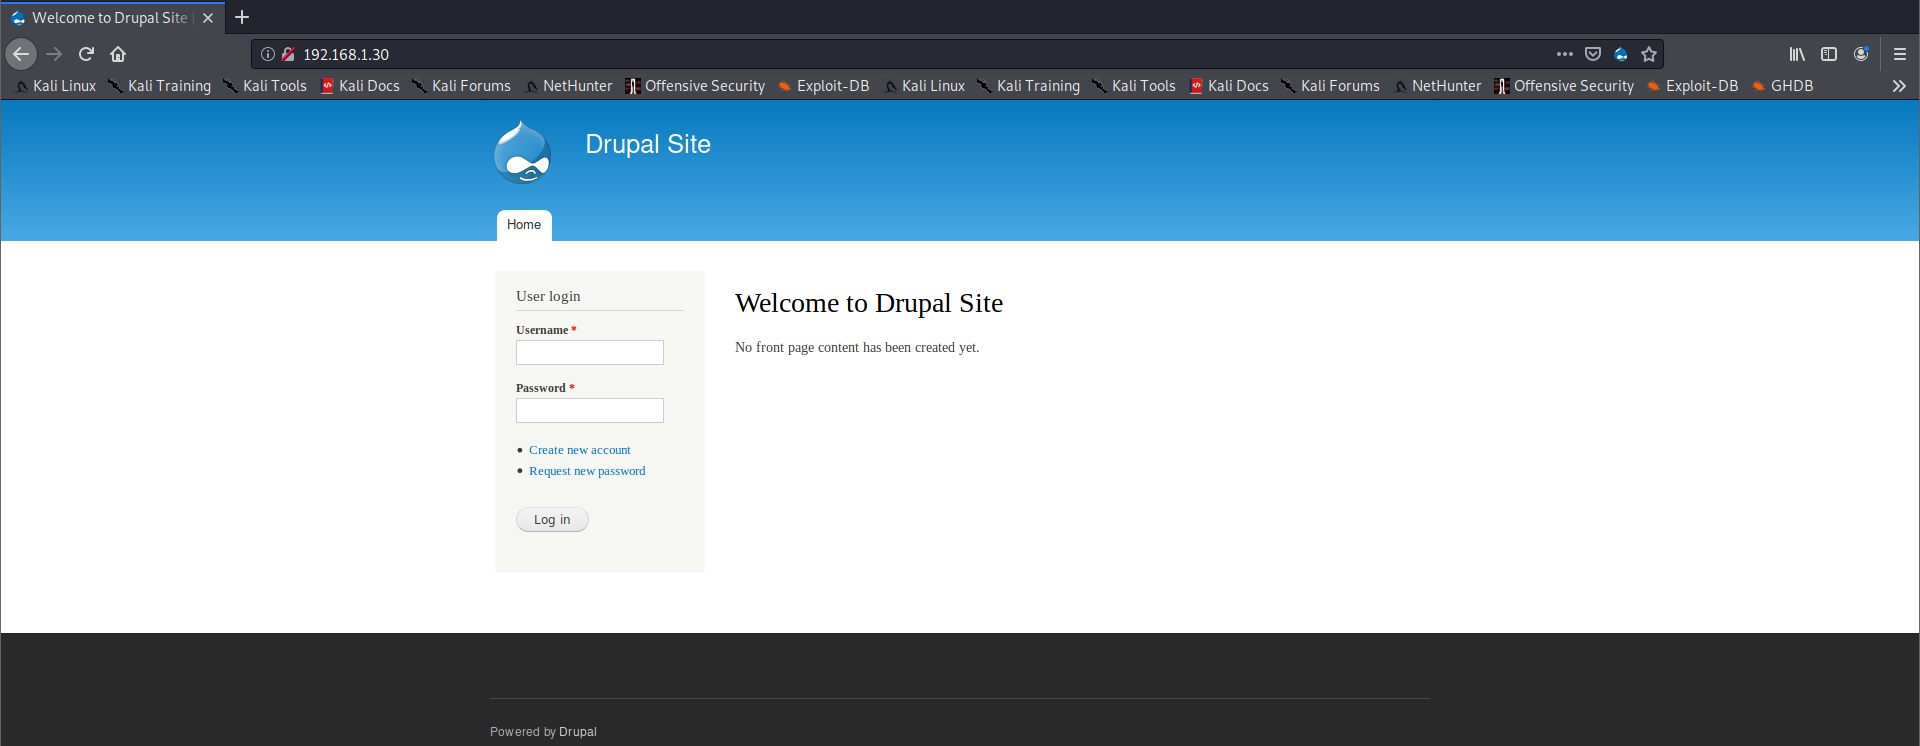1920x746 pixels.
Task: Open the Firefox account icon
Action: (1861, 54)
